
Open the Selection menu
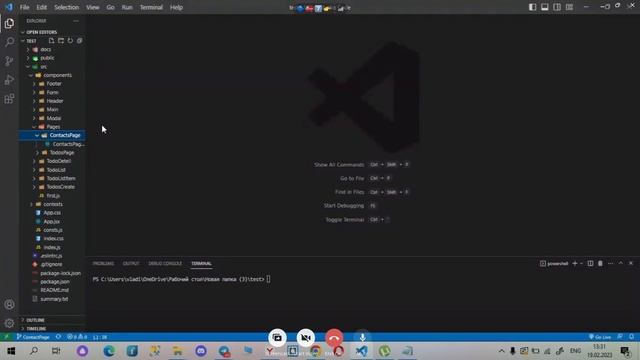(x=66, y=7)
